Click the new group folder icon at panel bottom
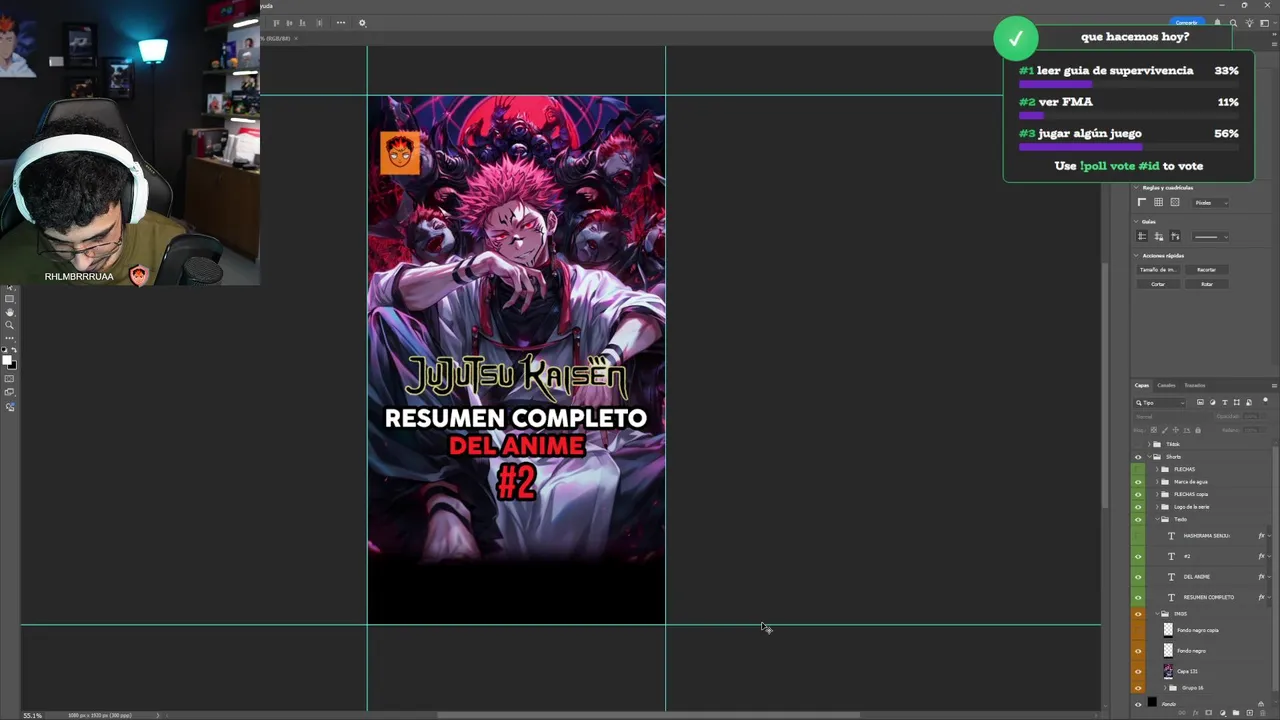Screen dimensions: 1280x720 1236,713
